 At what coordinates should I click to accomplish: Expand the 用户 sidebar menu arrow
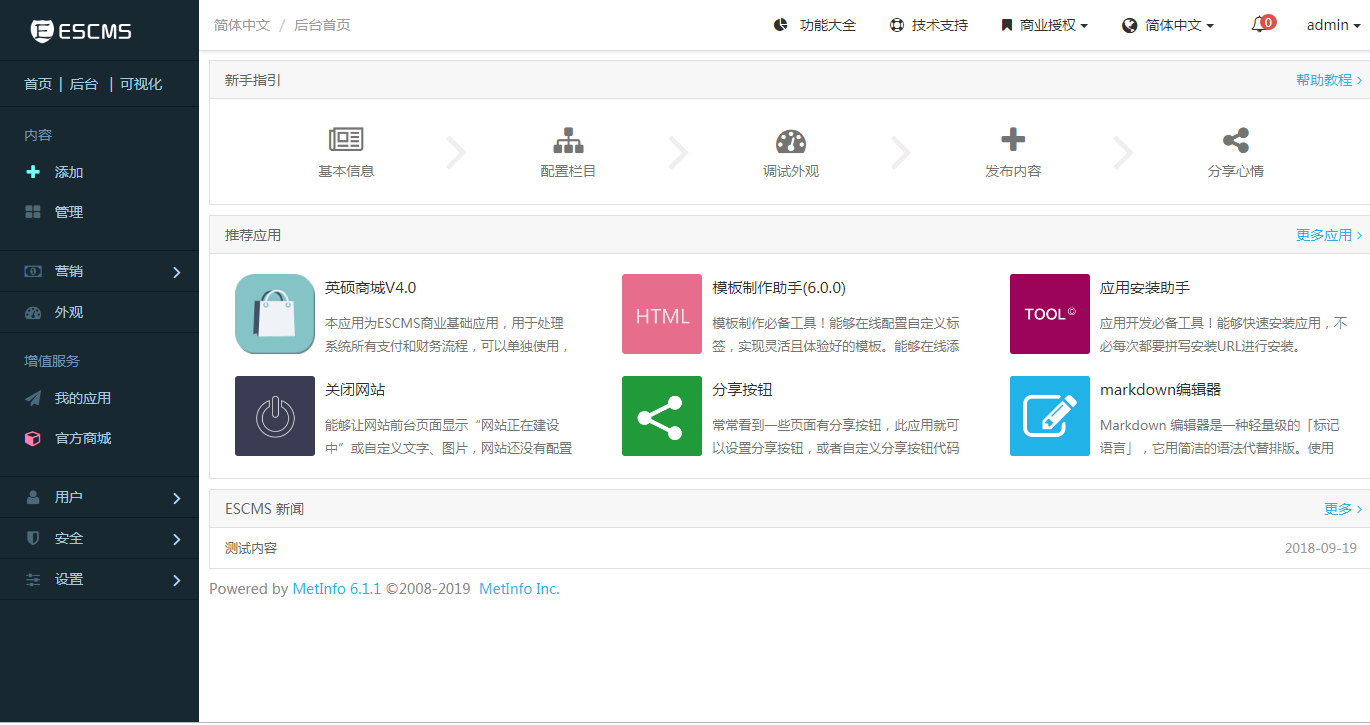[177, 498]
